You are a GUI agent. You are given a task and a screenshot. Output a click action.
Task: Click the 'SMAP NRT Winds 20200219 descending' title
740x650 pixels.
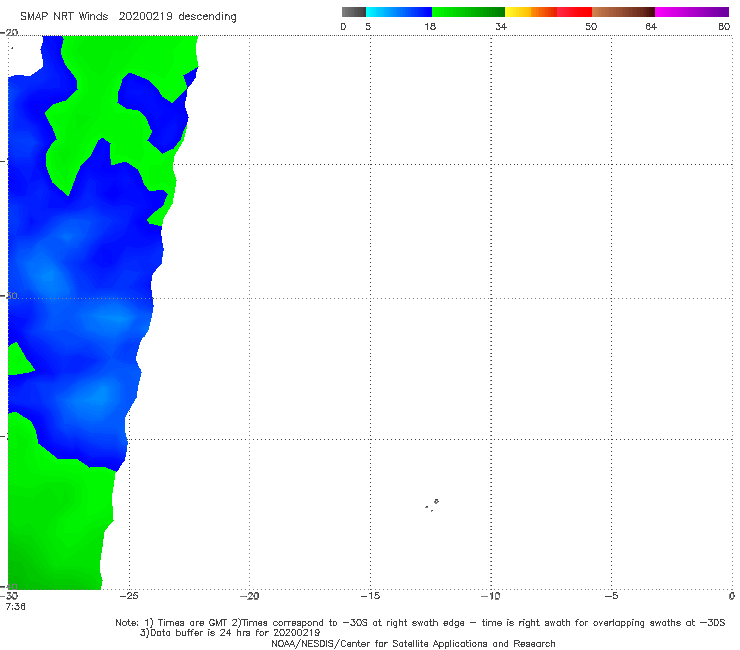coord(128,16)
